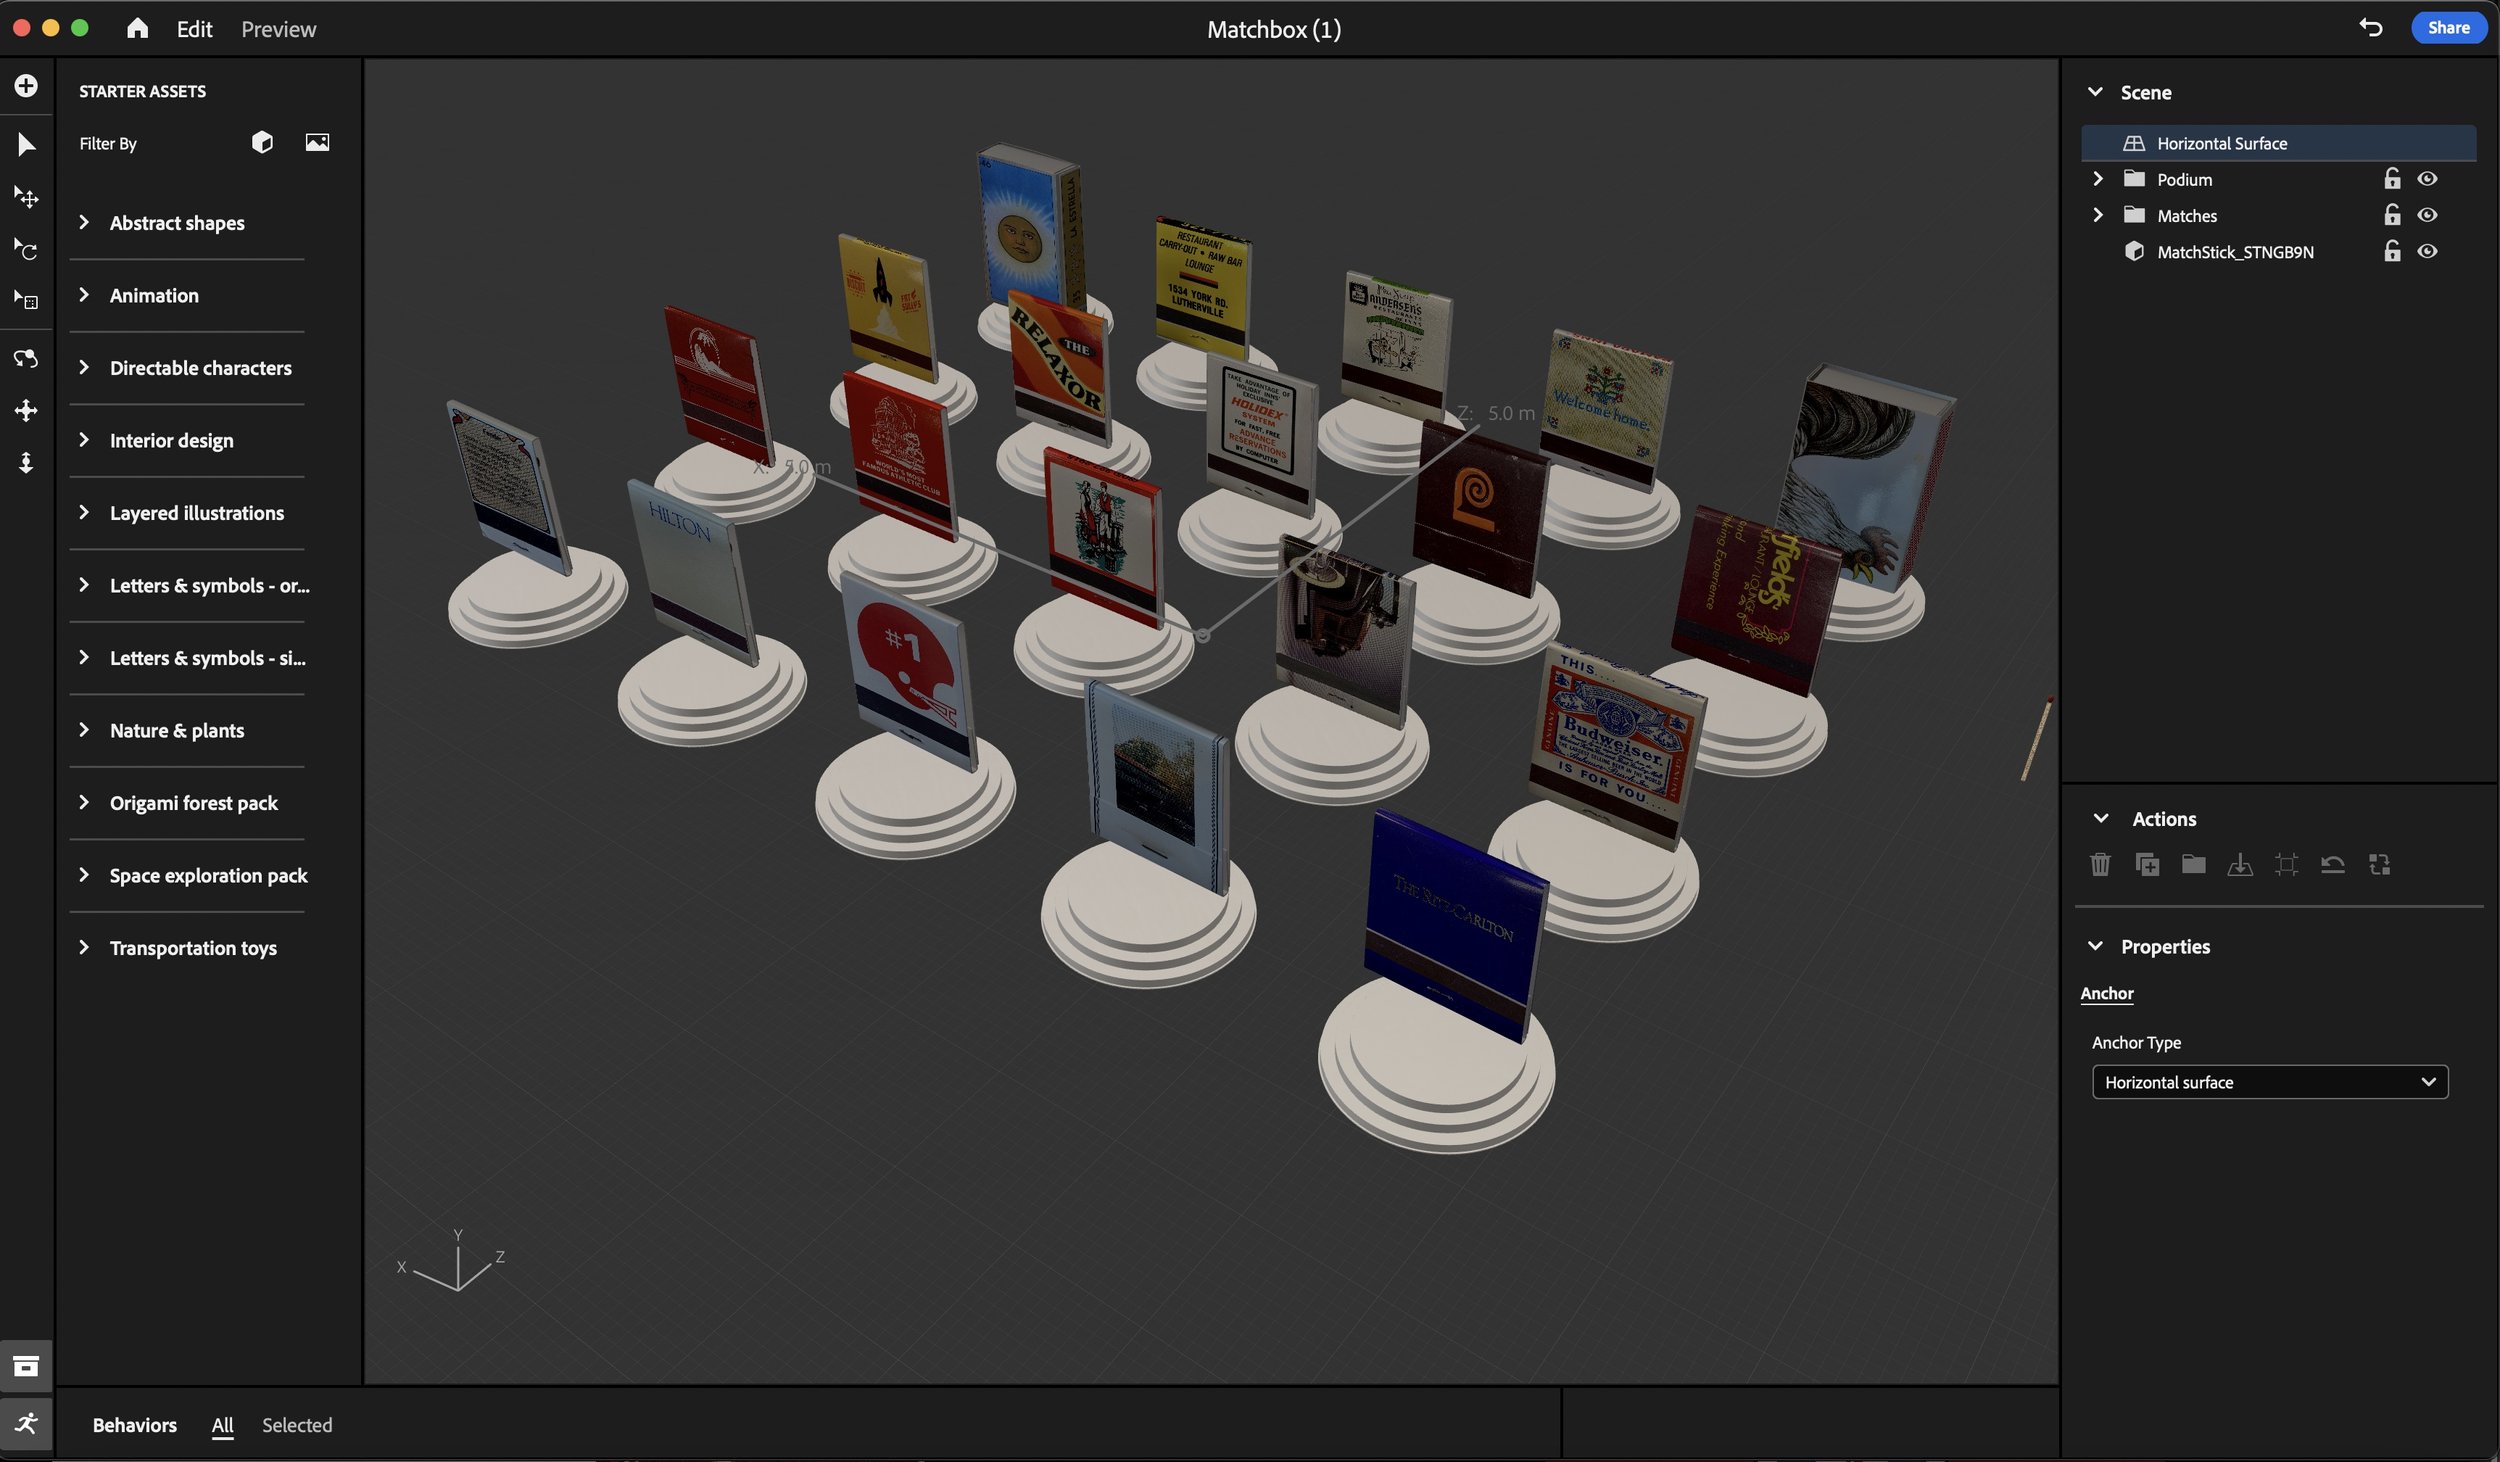Select the arrow Select tool
Screen dimensions: 2500x1462
click(26, 145)
